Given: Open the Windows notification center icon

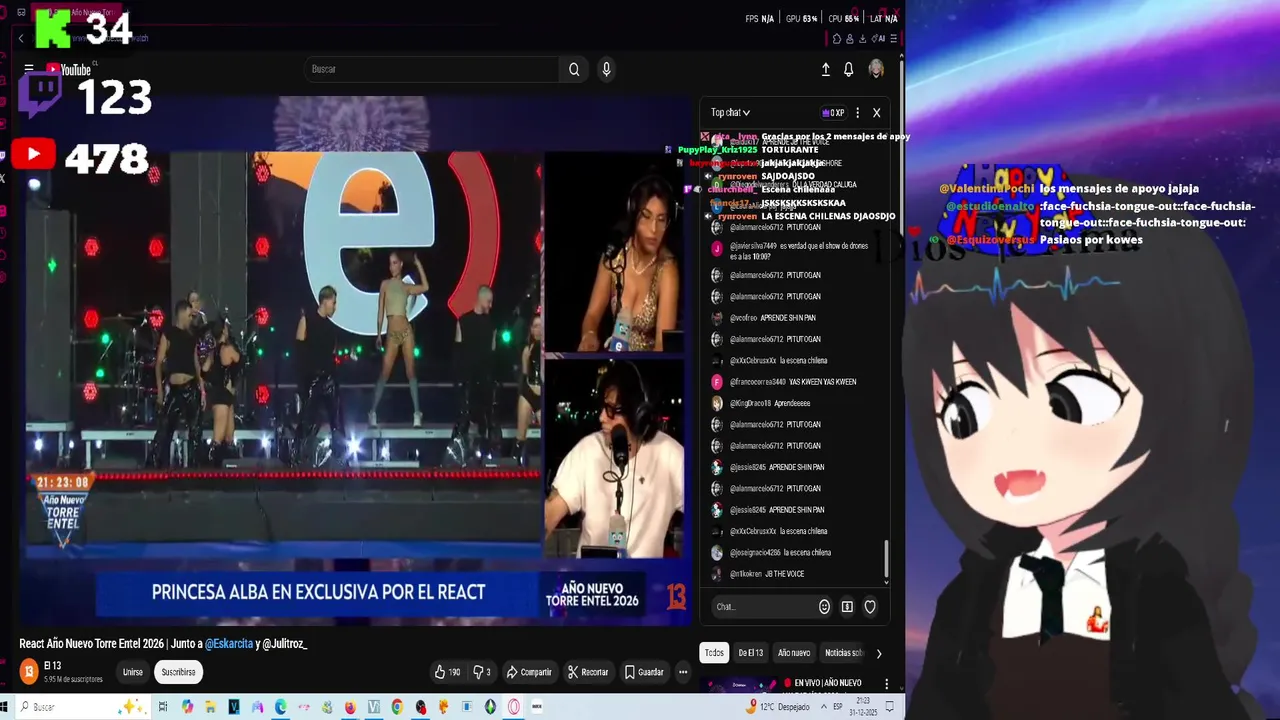Looking at the screenshot, I should point(890,707).
